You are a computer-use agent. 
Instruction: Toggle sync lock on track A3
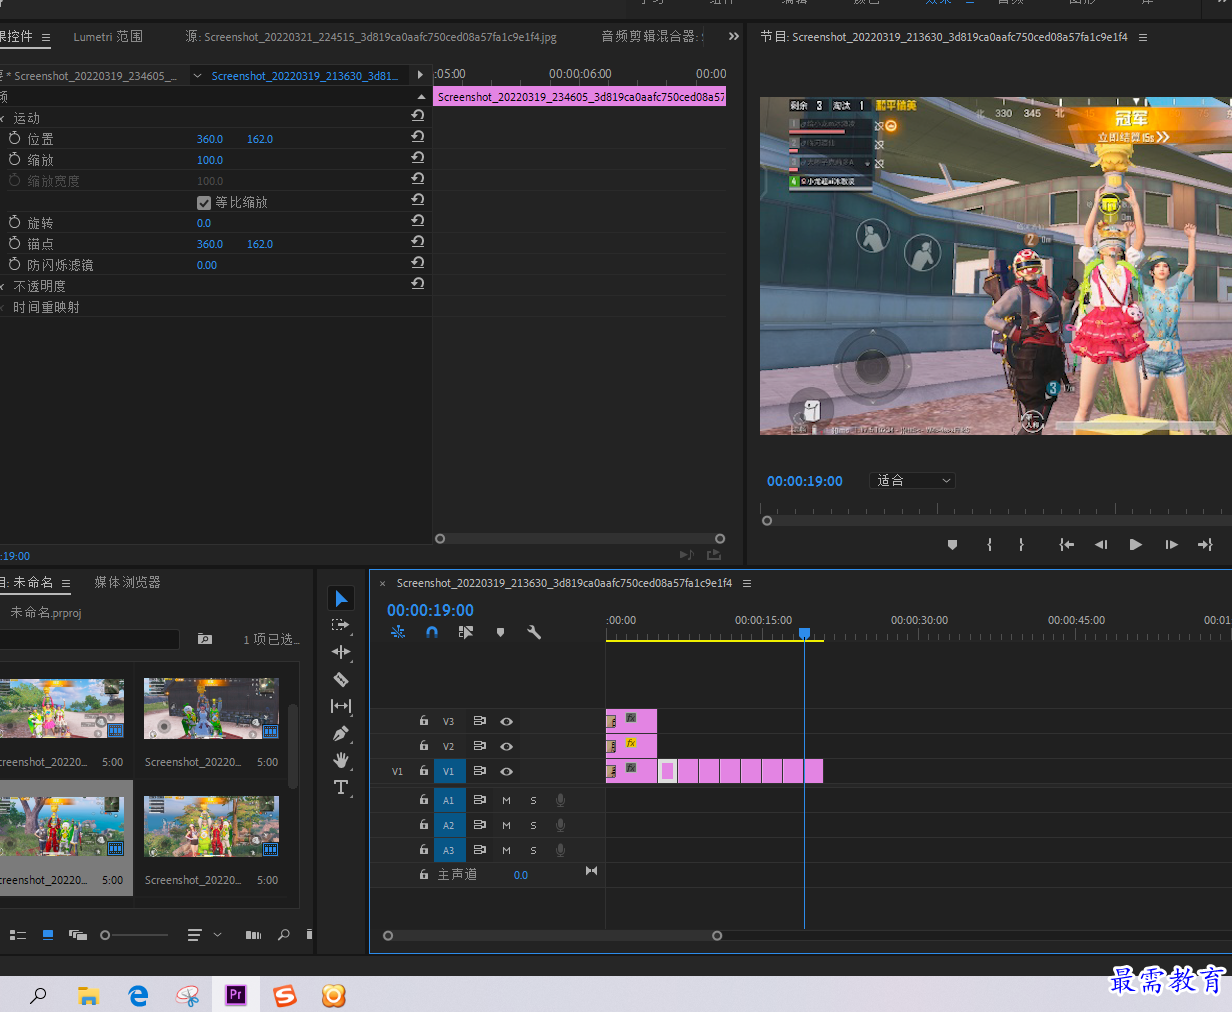pos(480,850)
